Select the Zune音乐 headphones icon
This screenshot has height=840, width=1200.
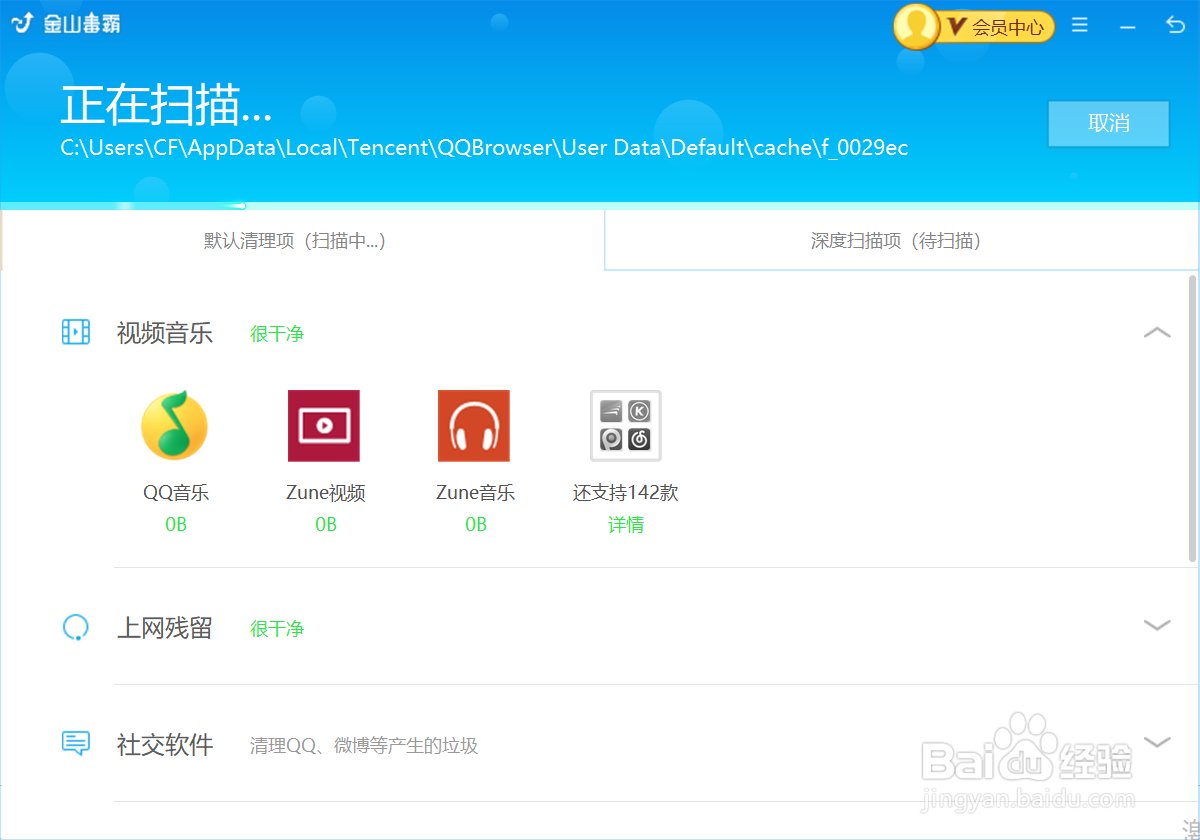(x=474, y=425)
